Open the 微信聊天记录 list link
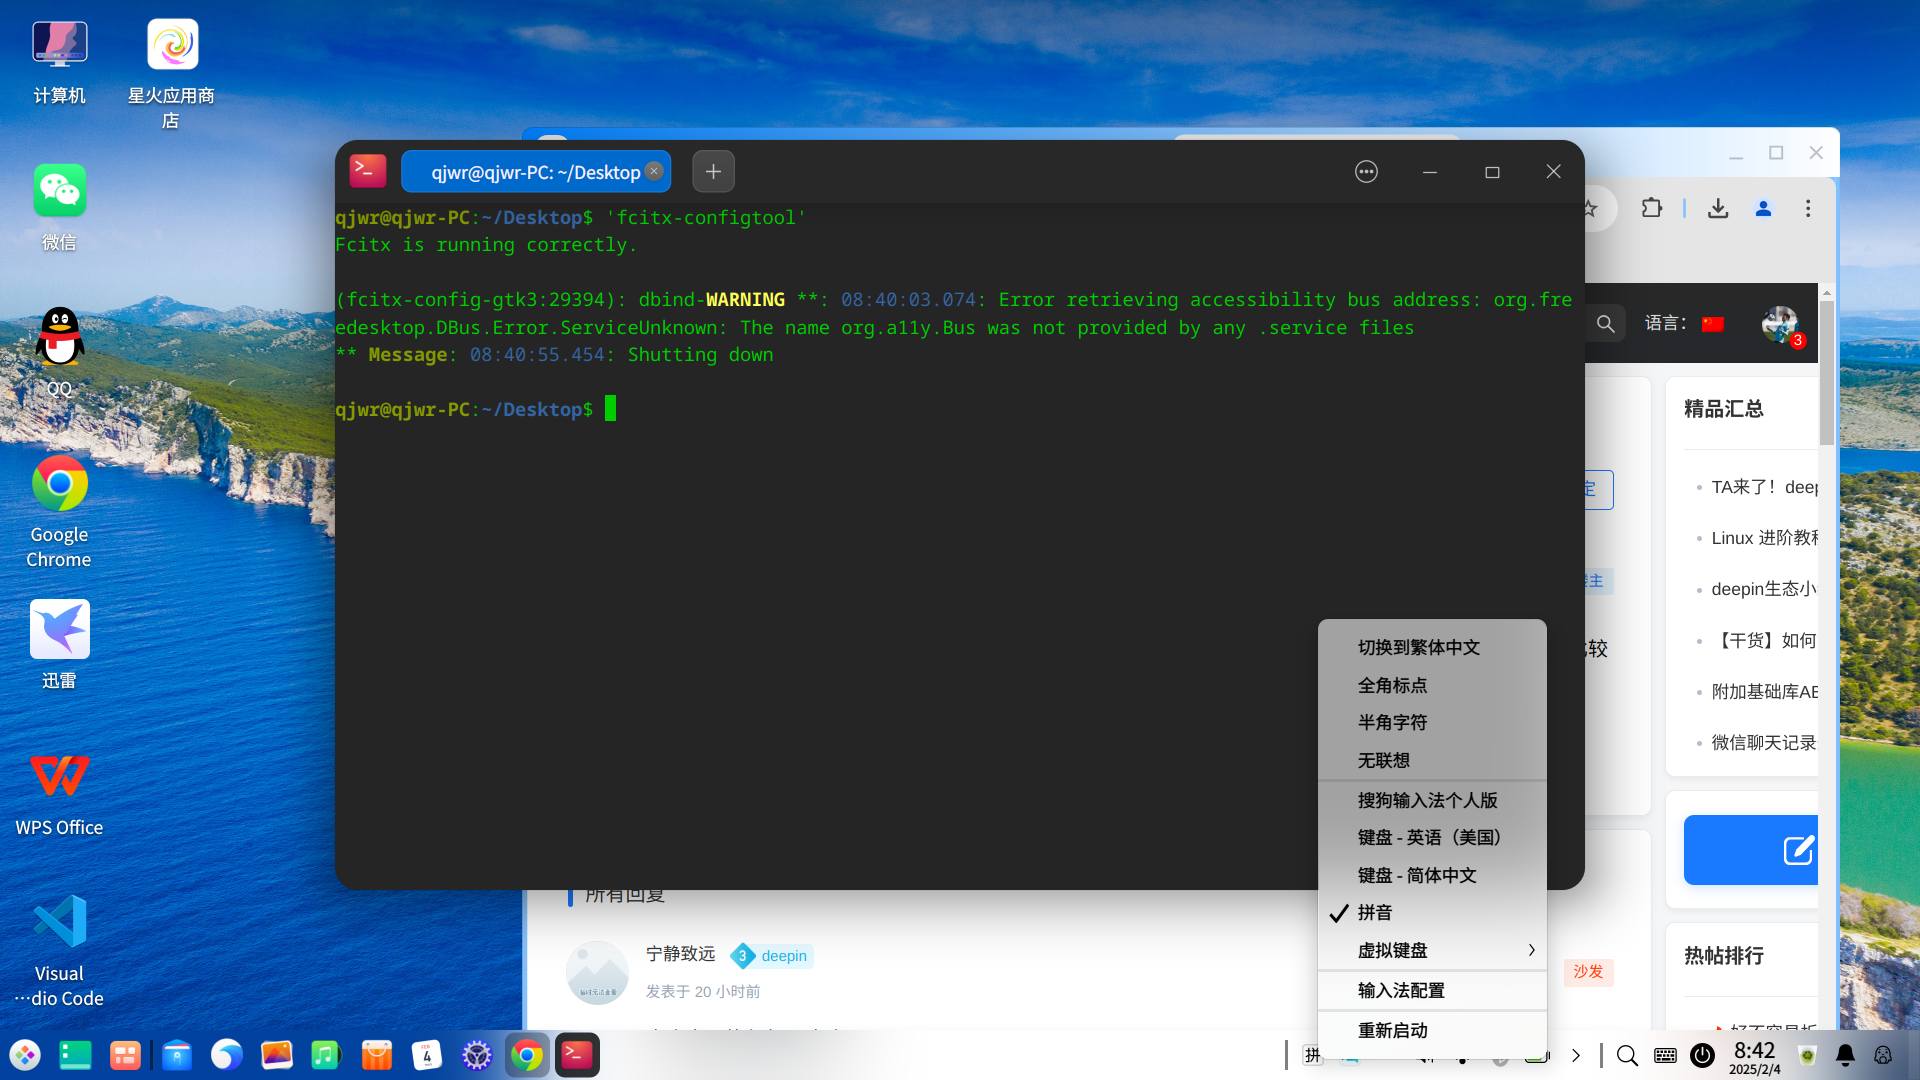 (1764, 742)
